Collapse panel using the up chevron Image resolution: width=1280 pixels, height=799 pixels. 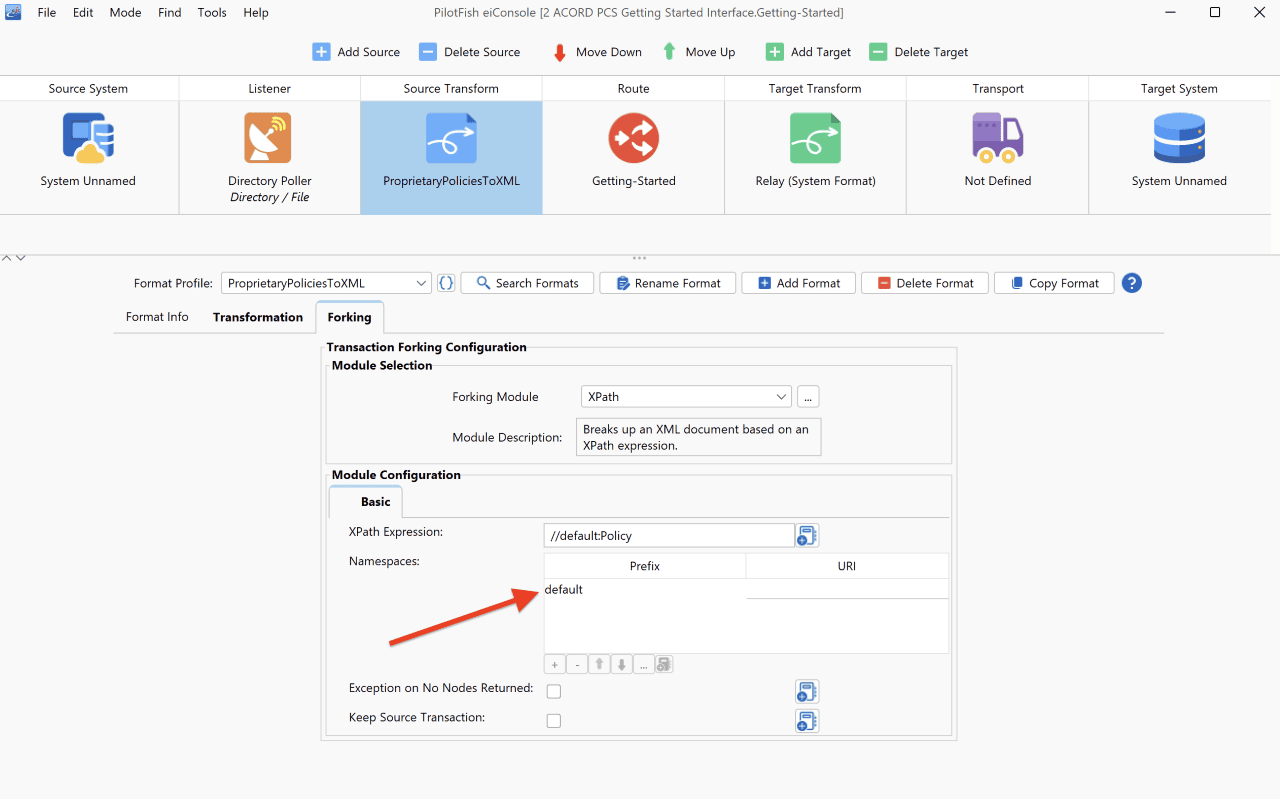[x=6, y=258]
